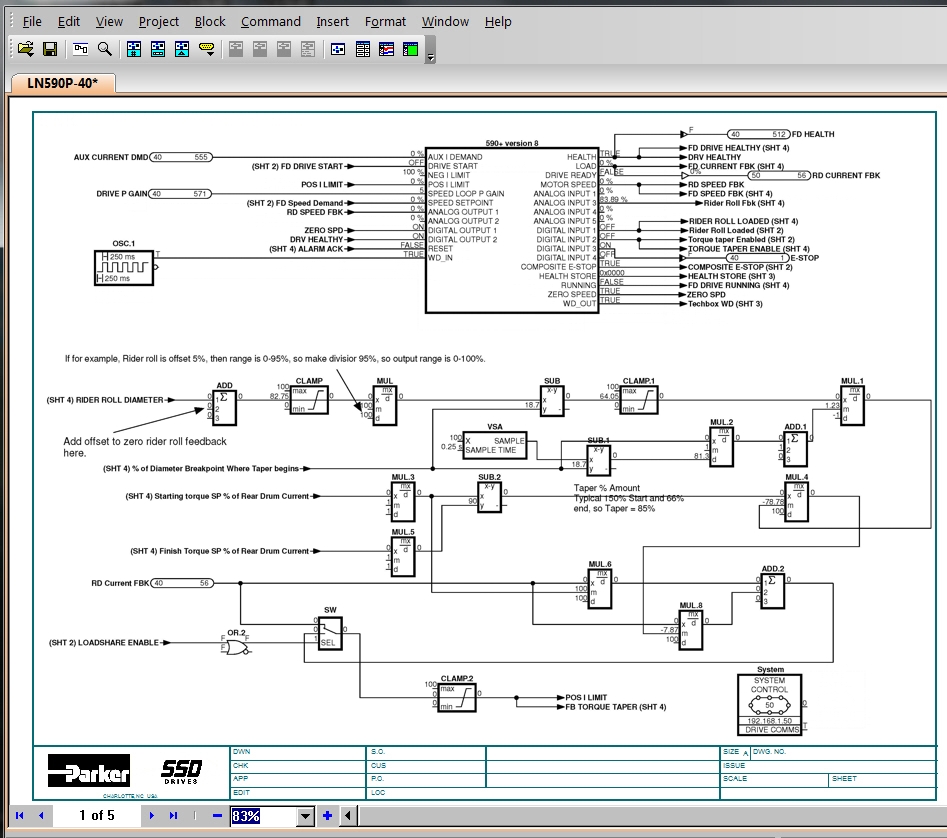
Task: Open the Project menu
Action: [x=159, y=21]
